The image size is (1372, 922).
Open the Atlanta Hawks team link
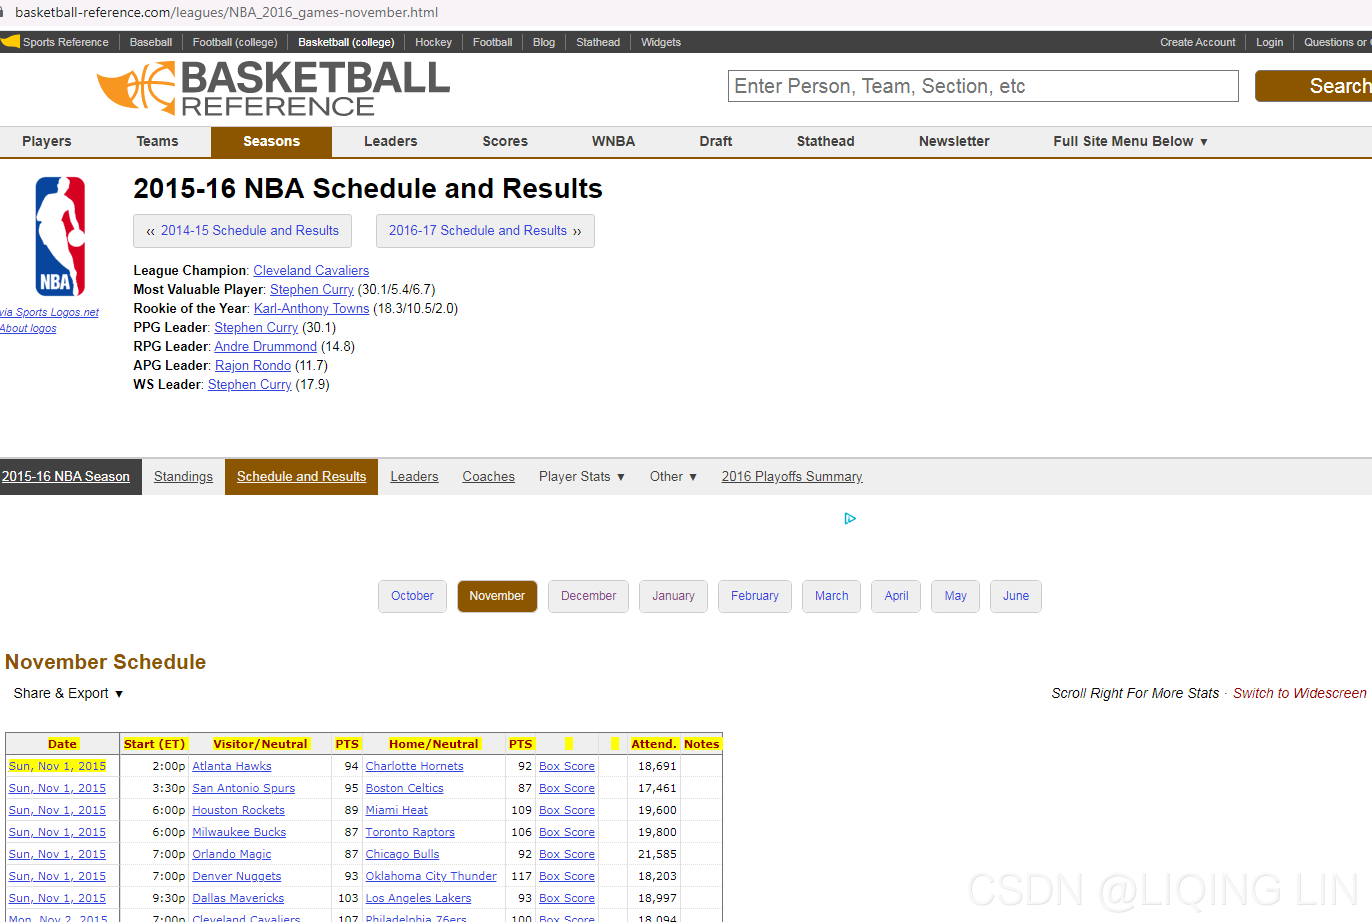232,766
